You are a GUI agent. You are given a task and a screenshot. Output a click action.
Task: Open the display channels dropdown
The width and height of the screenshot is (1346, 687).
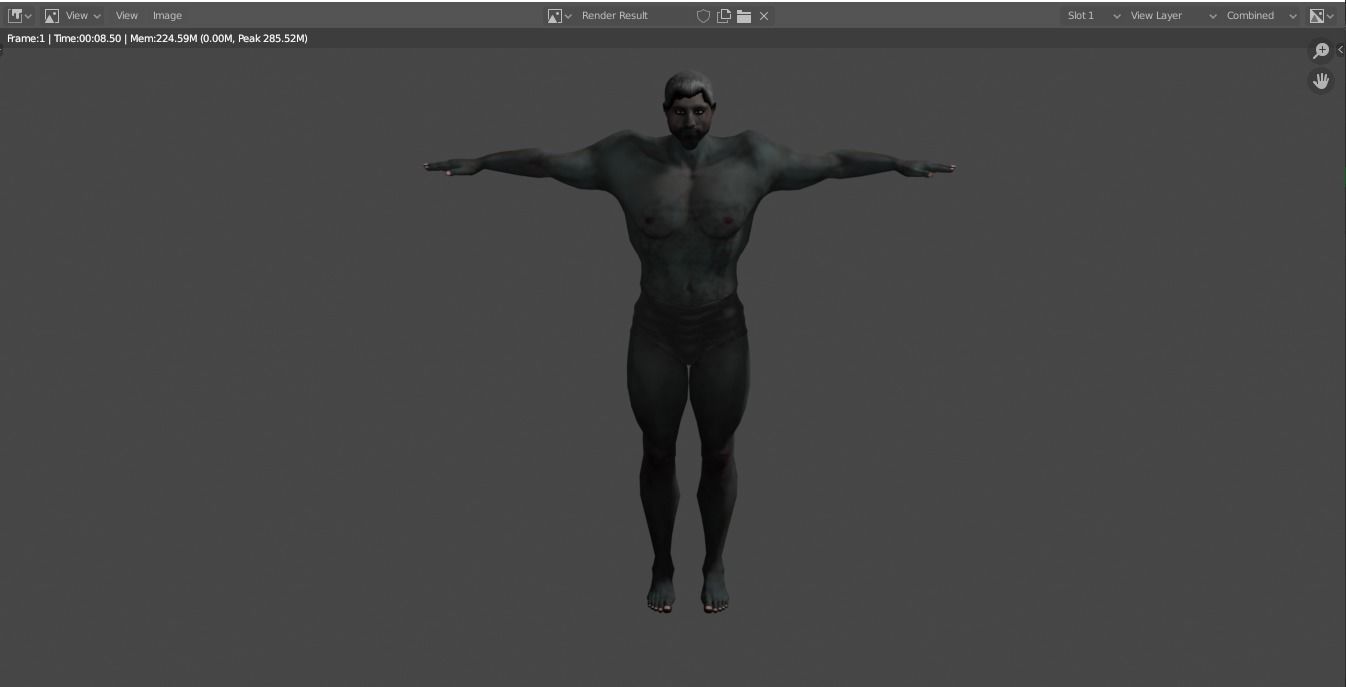pos(1322,16)
